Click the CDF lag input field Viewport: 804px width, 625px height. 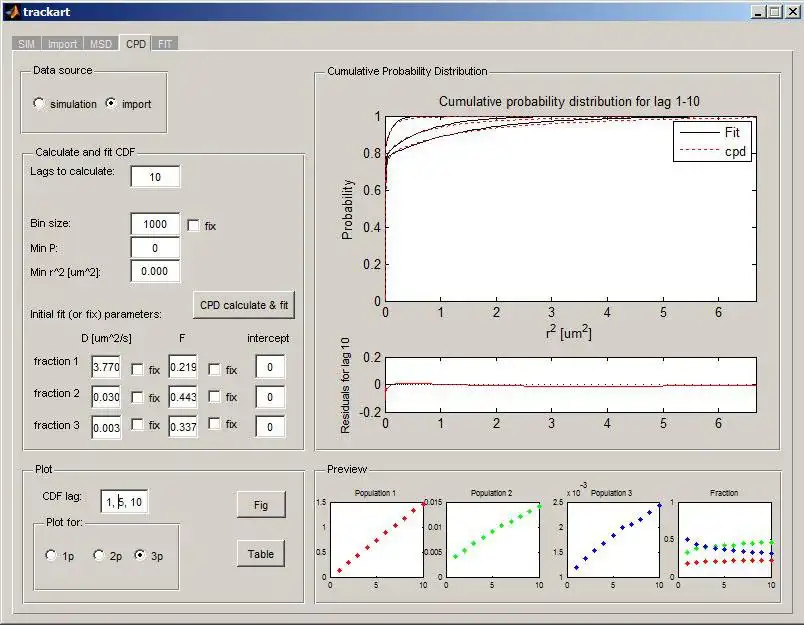125,501
